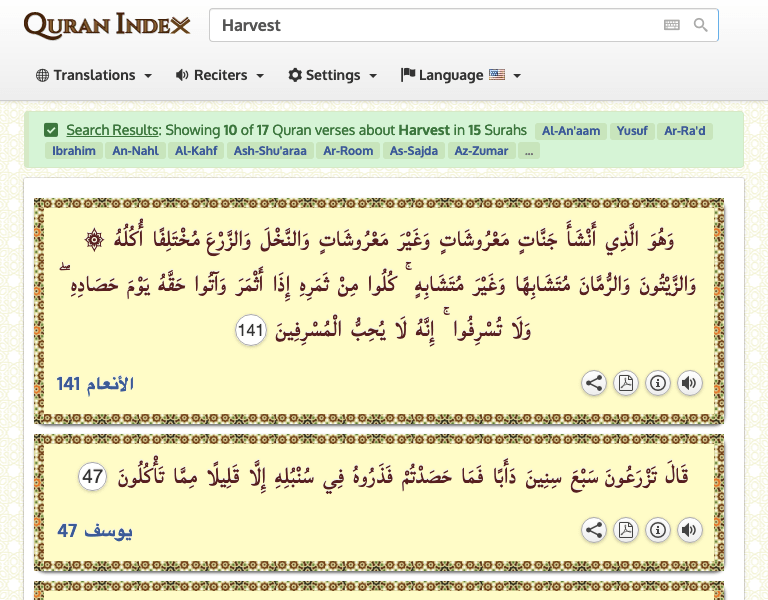Open the Reciters dropdown menu
This screenshot has width=768, height=600.
(x=220, y=75)
